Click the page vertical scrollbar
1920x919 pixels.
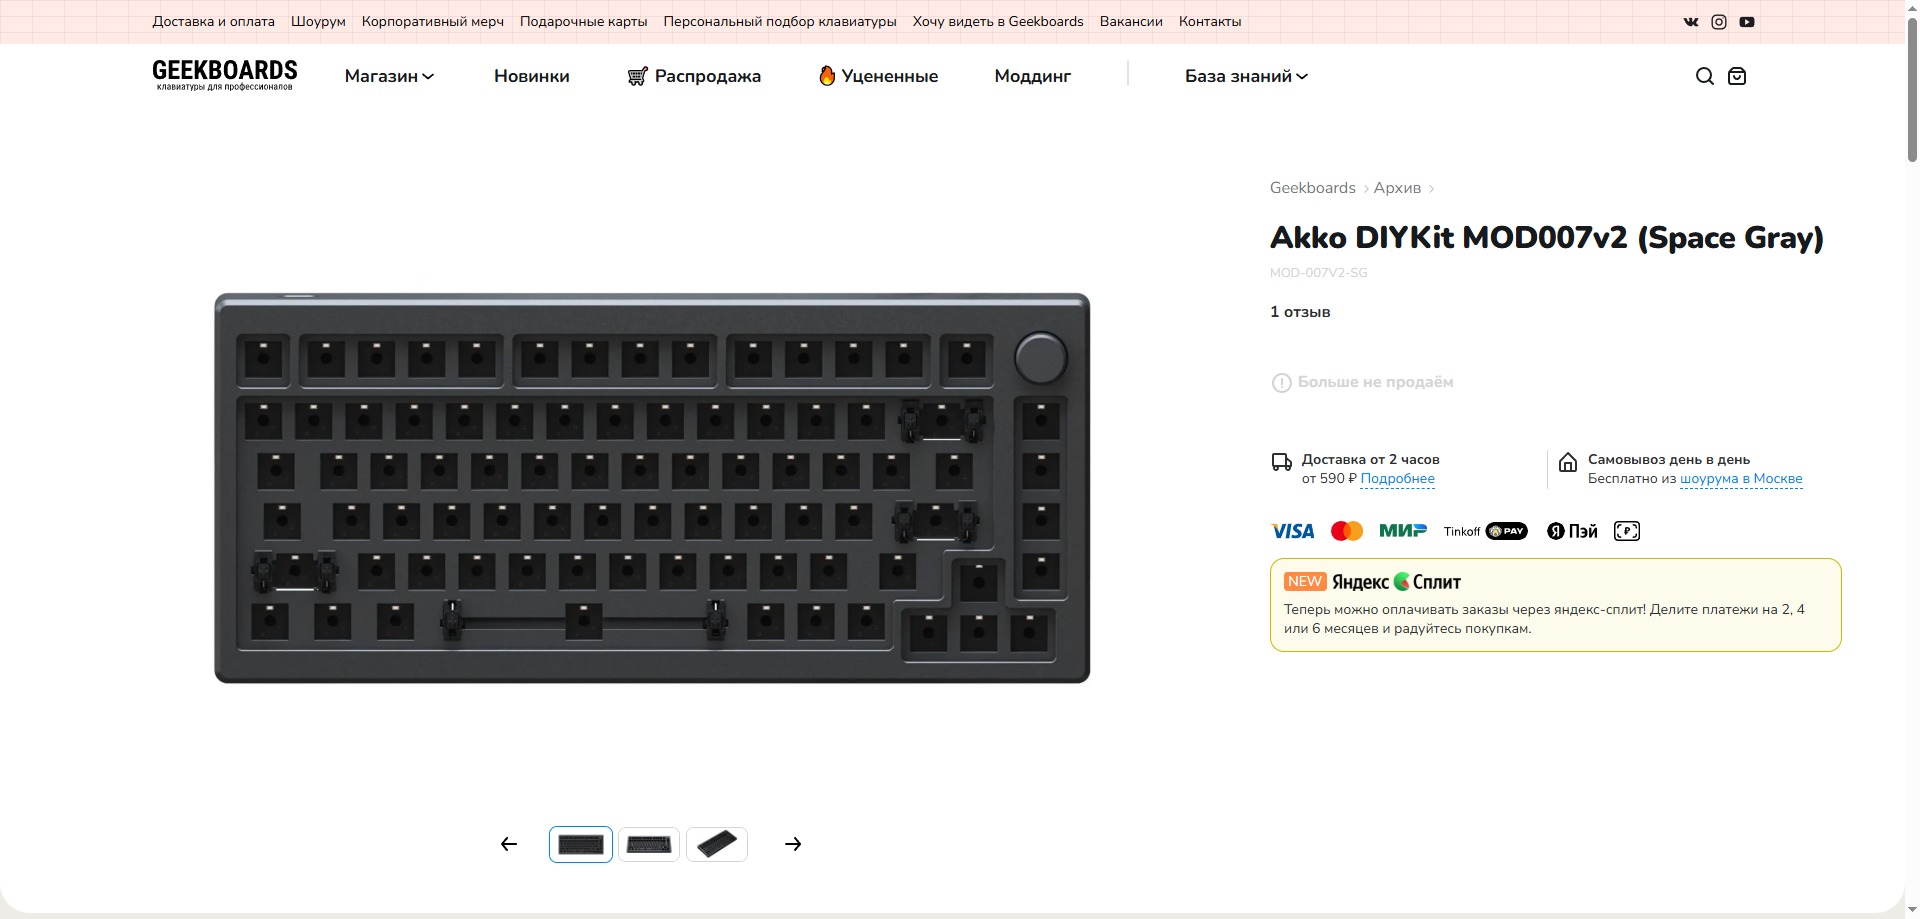(x=1912, y=460)
